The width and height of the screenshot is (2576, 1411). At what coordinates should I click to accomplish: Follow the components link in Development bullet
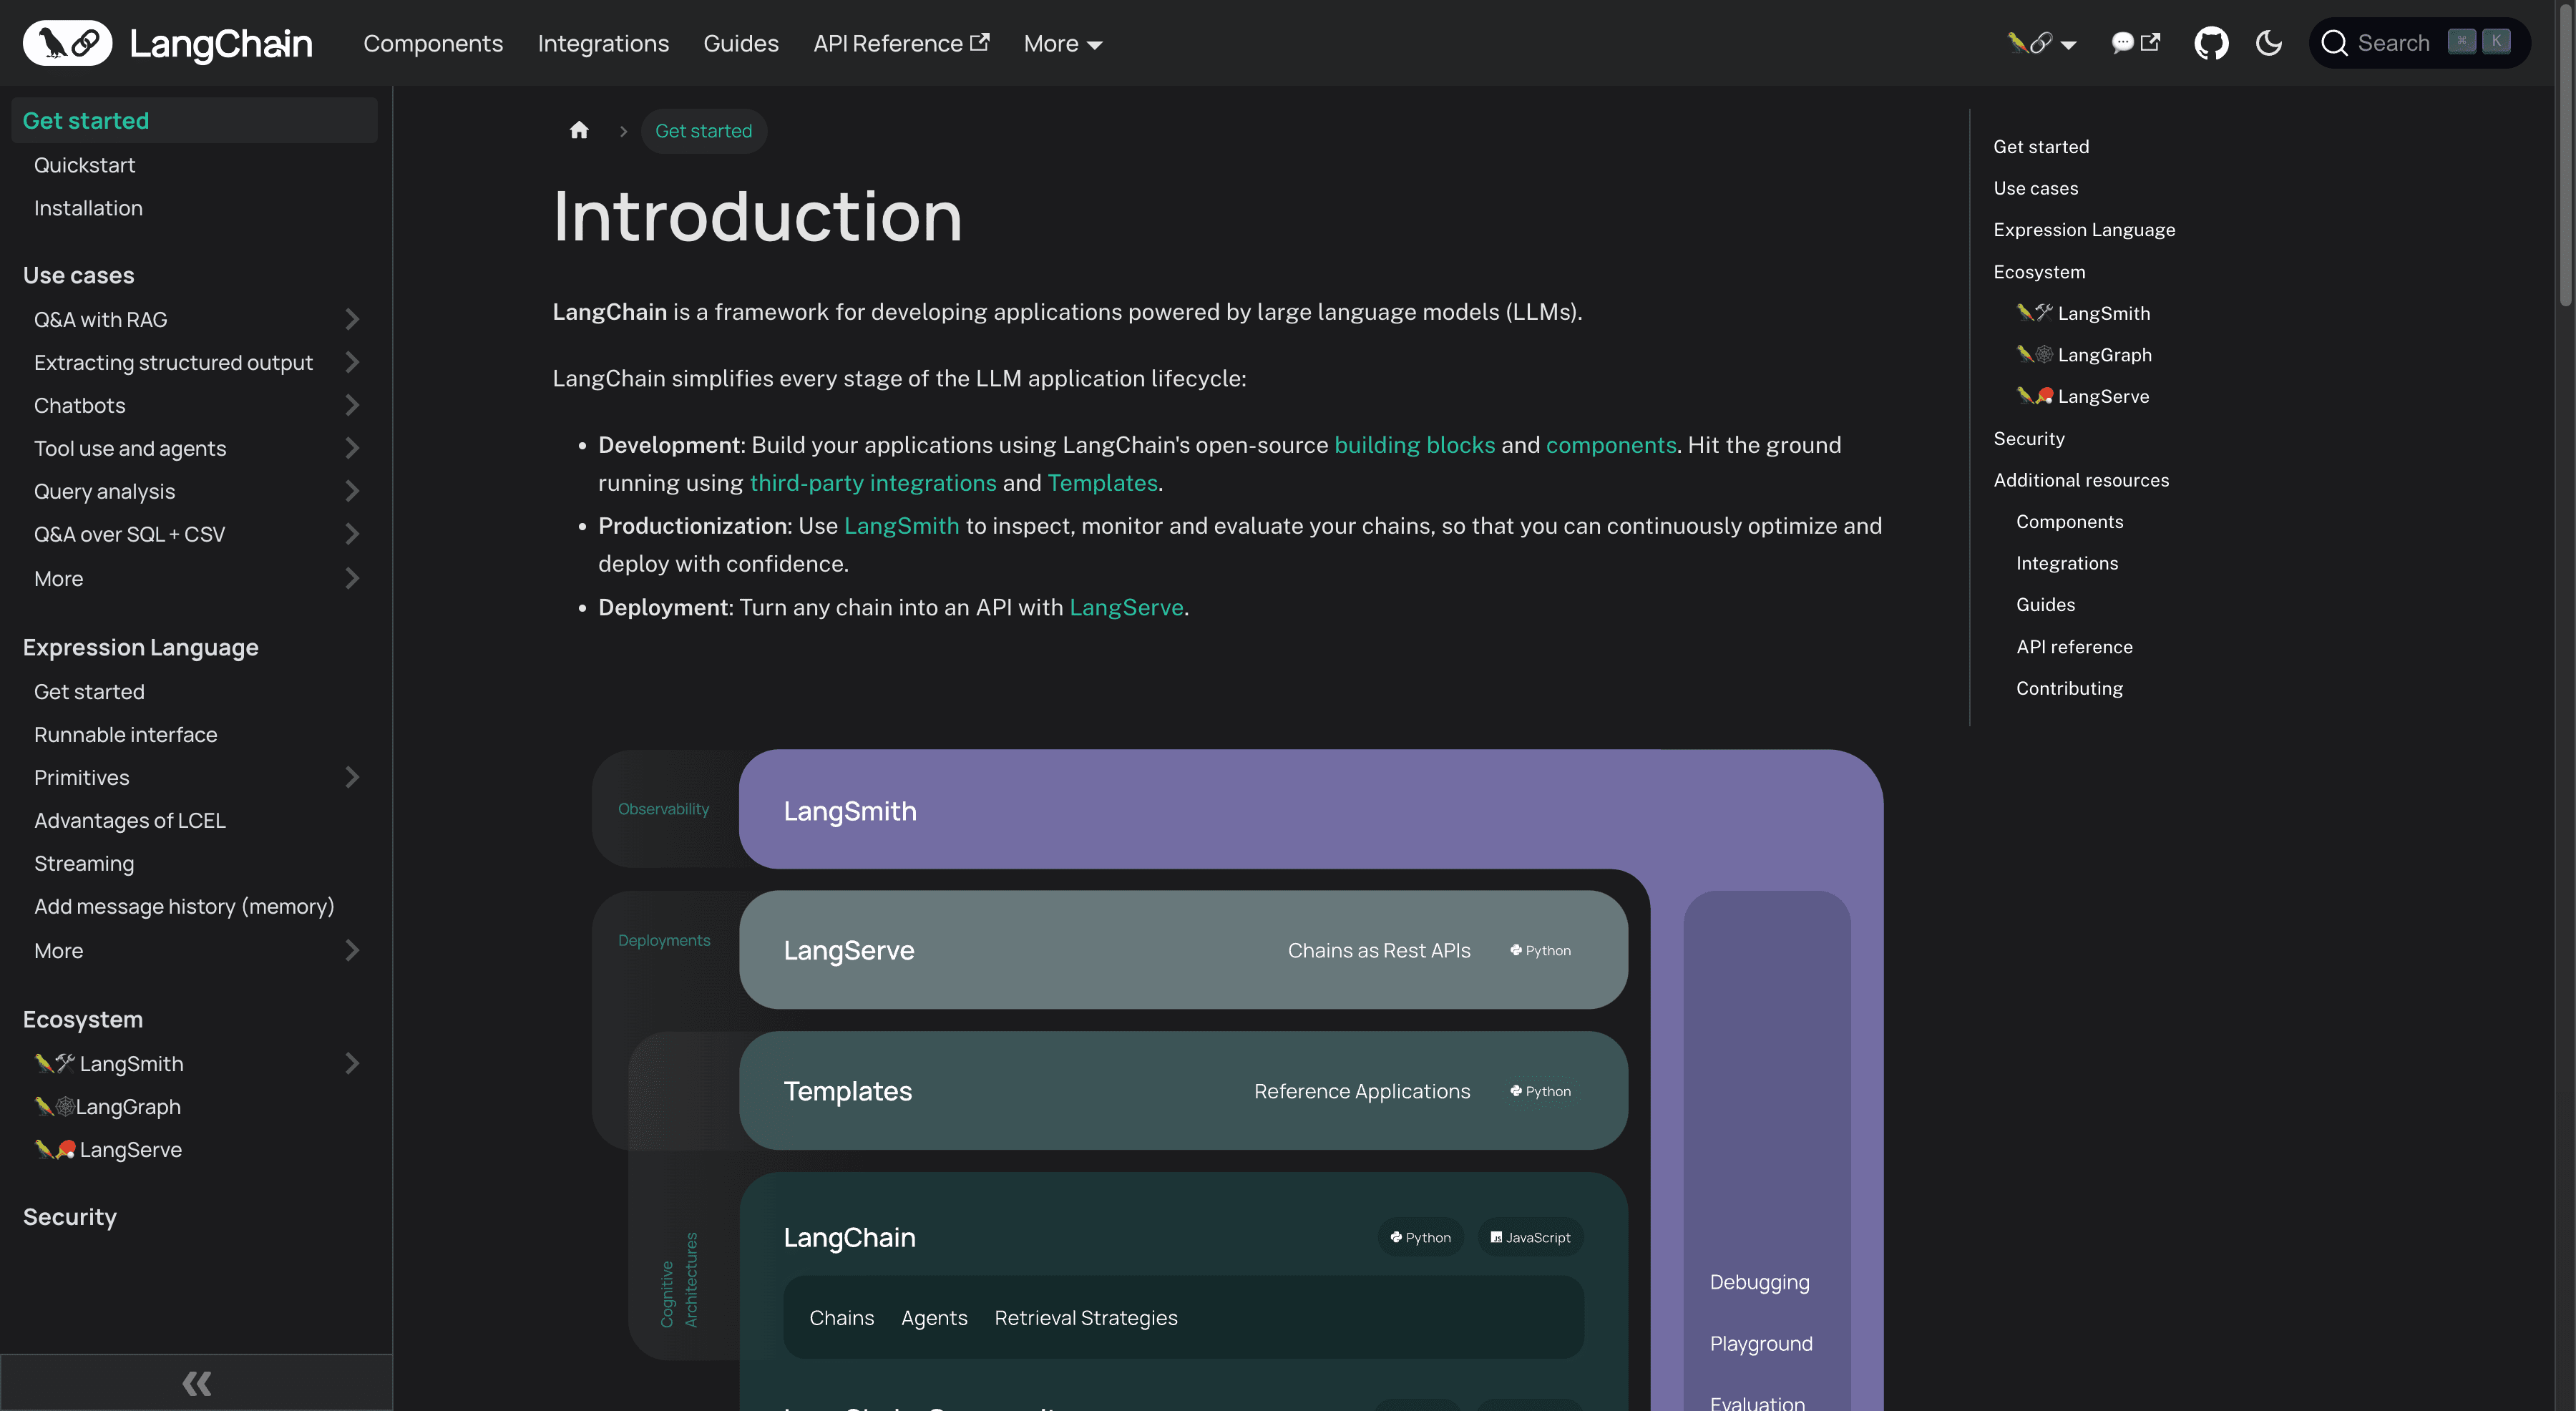tap(1611, 445)
